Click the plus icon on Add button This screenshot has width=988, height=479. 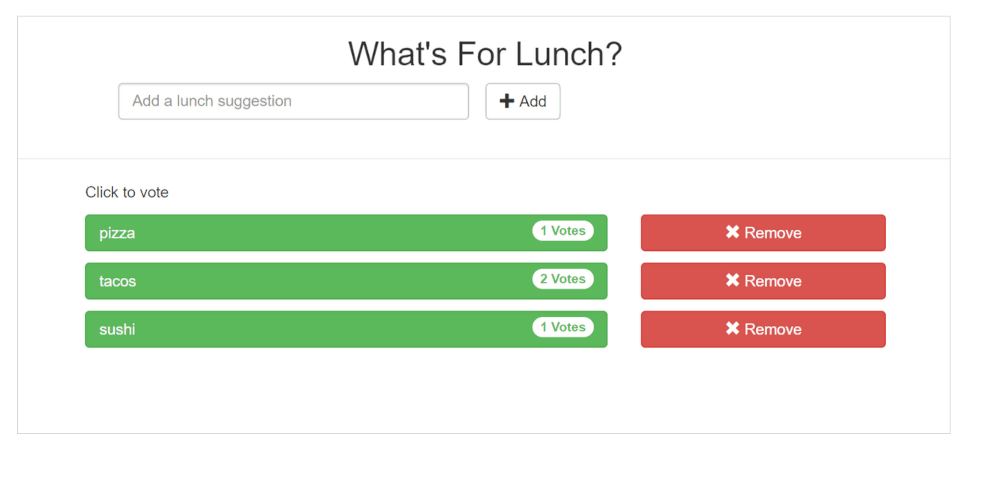[x=507, y=101]
